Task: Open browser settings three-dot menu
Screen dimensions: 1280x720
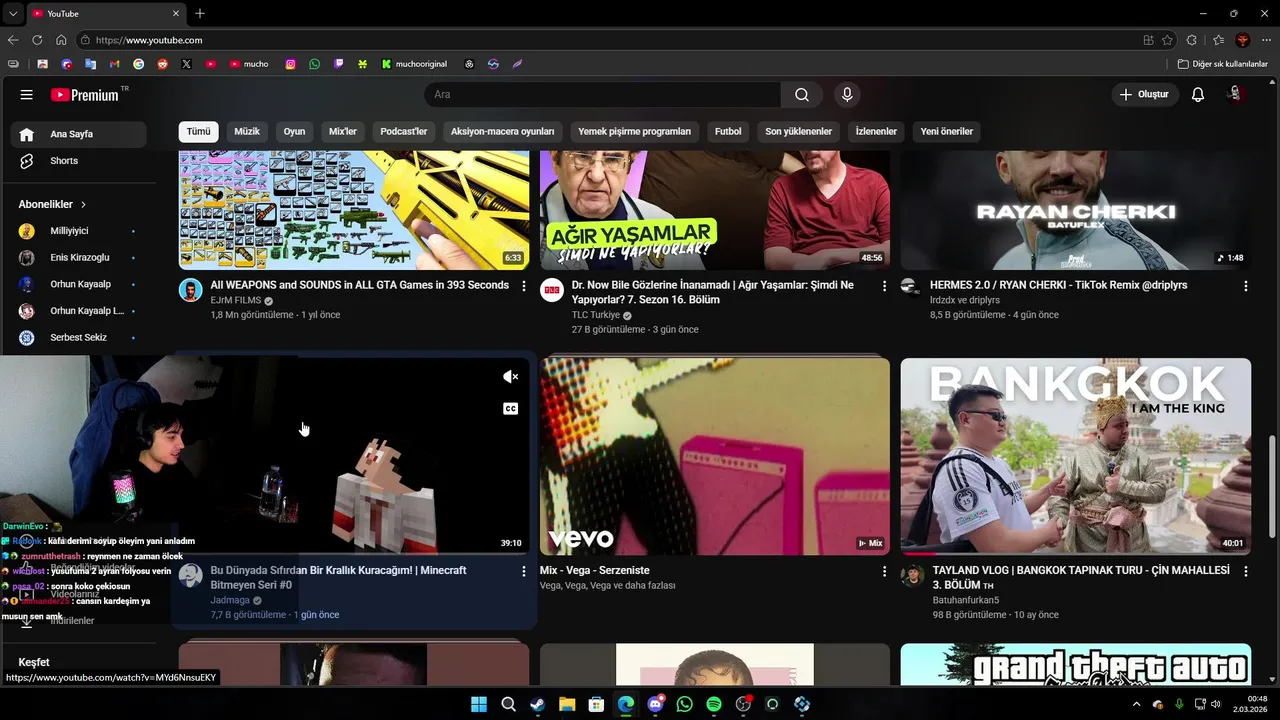Action: pos(1267,40)
